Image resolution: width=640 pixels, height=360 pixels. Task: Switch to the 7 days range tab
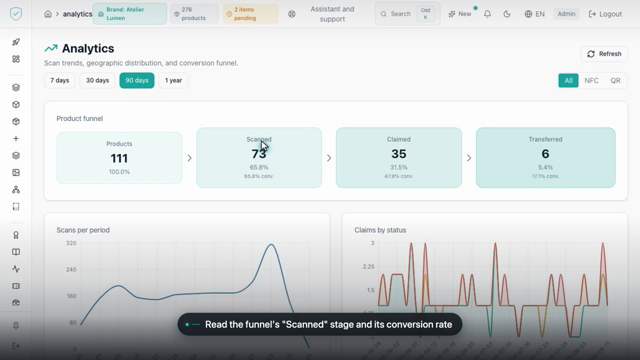click(x=60, y=80)
